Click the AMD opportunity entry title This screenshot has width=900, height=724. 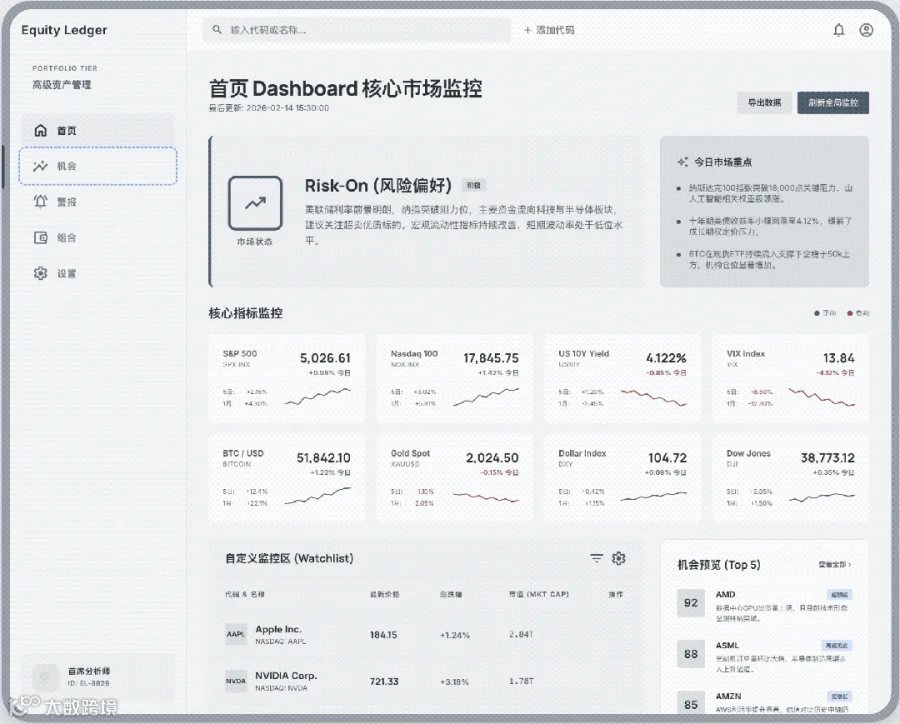(x=726, y=594)
